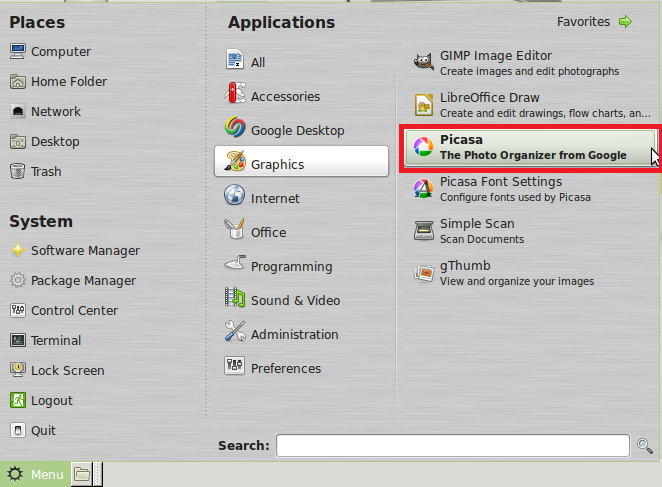Click the "Lock Screen" label
662x487 pixels.
tap(68, 370)
